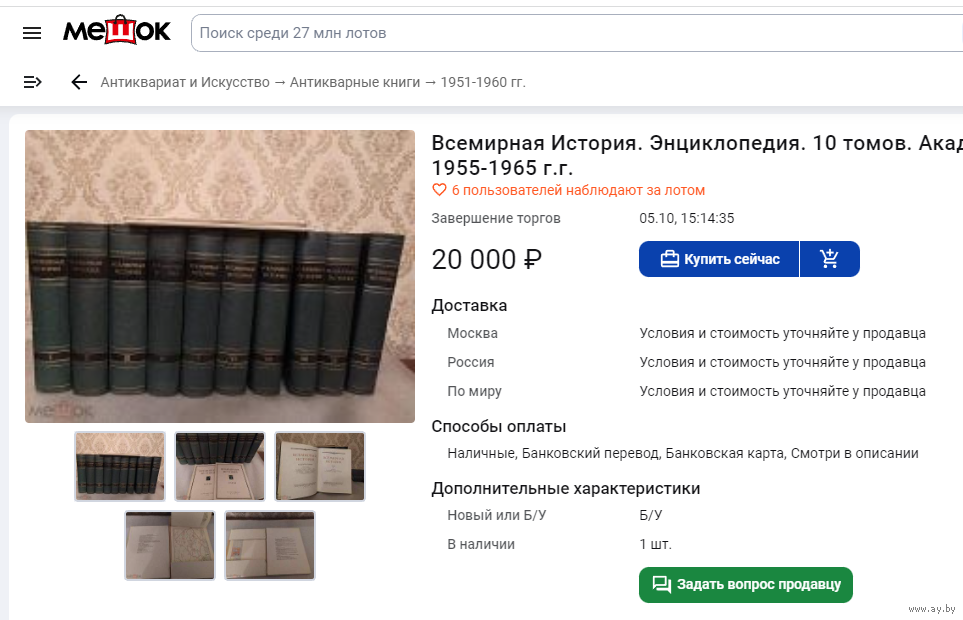Screen dimensions: 963x620
Task: Expand the category list sidebar icon
Action: tap(32, 82)
